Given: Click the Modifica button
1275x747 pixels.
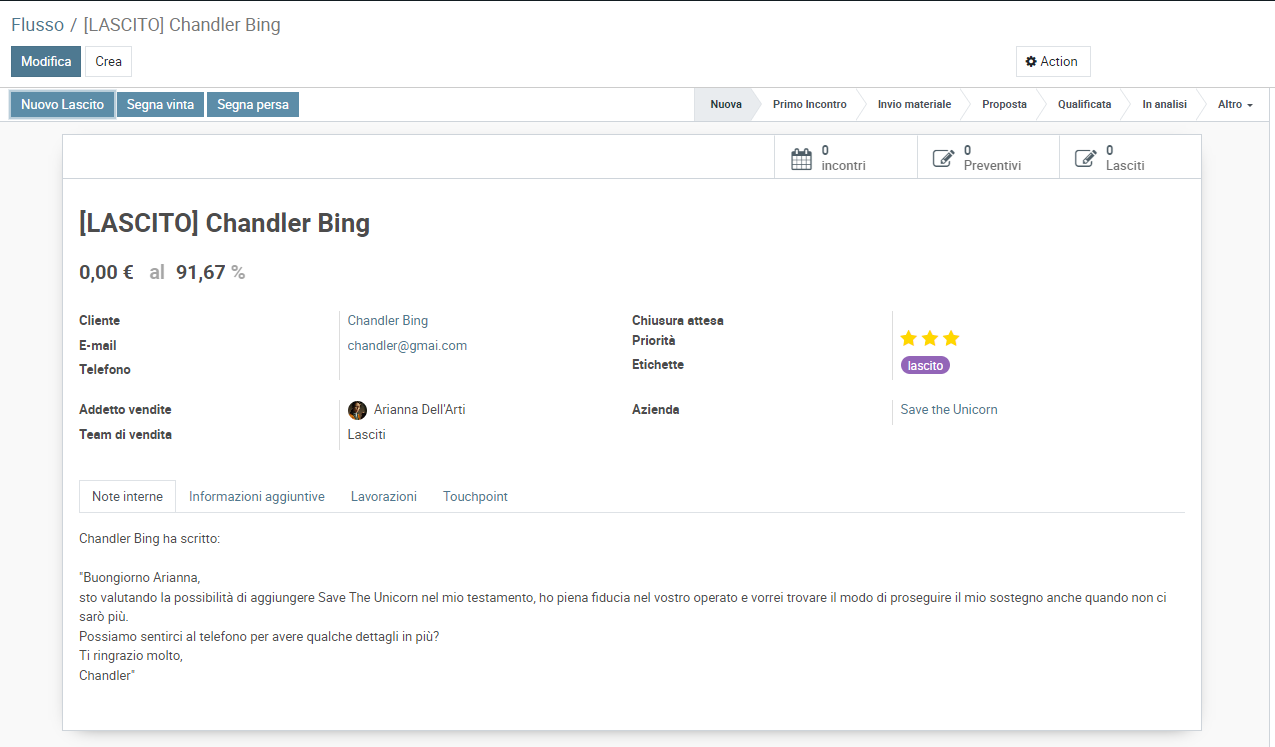Looking at the screenshot, I should point(46,62).
